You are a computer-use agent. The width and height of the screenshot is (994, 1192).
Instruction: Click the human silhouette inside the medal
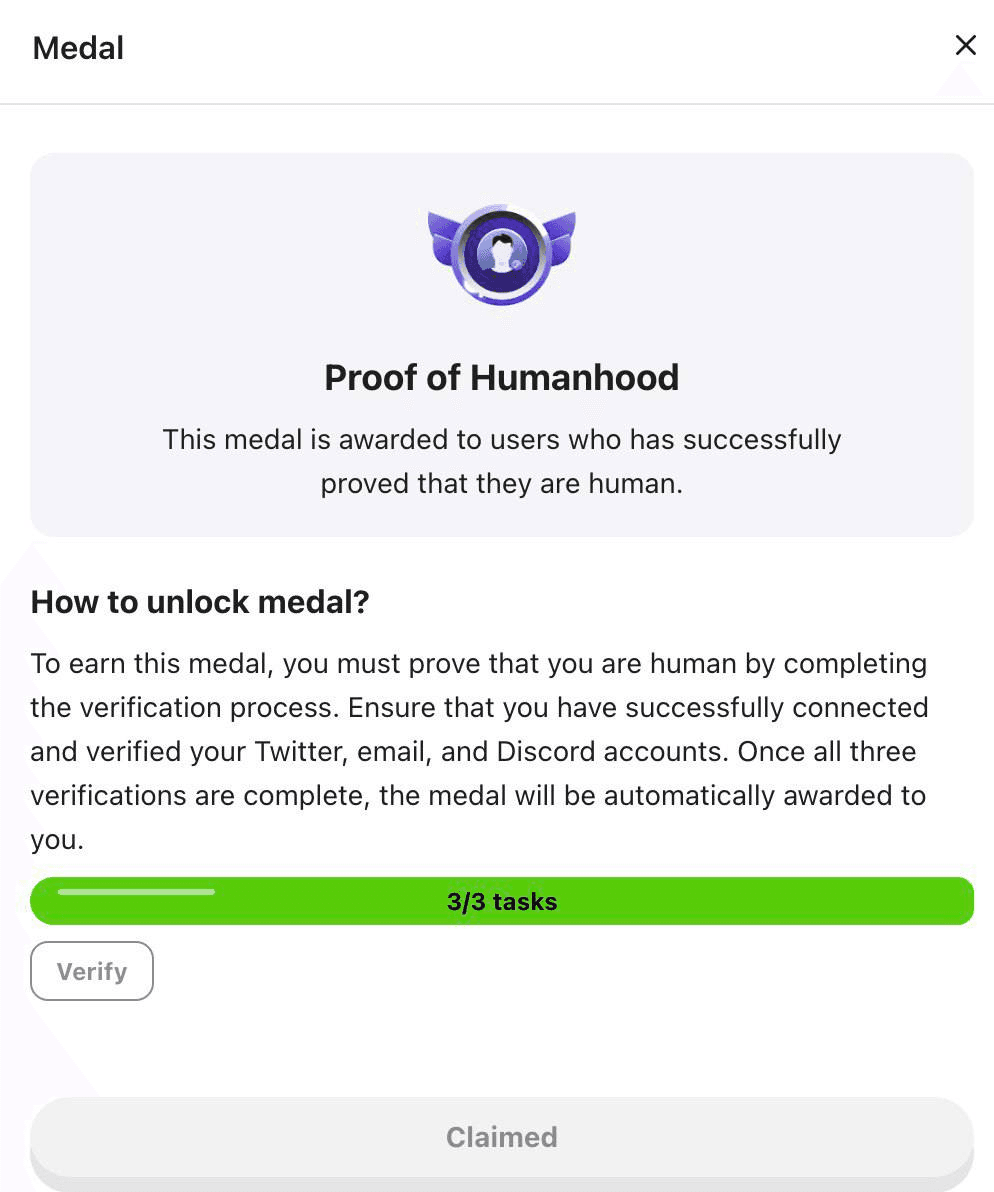coord(502,252)
